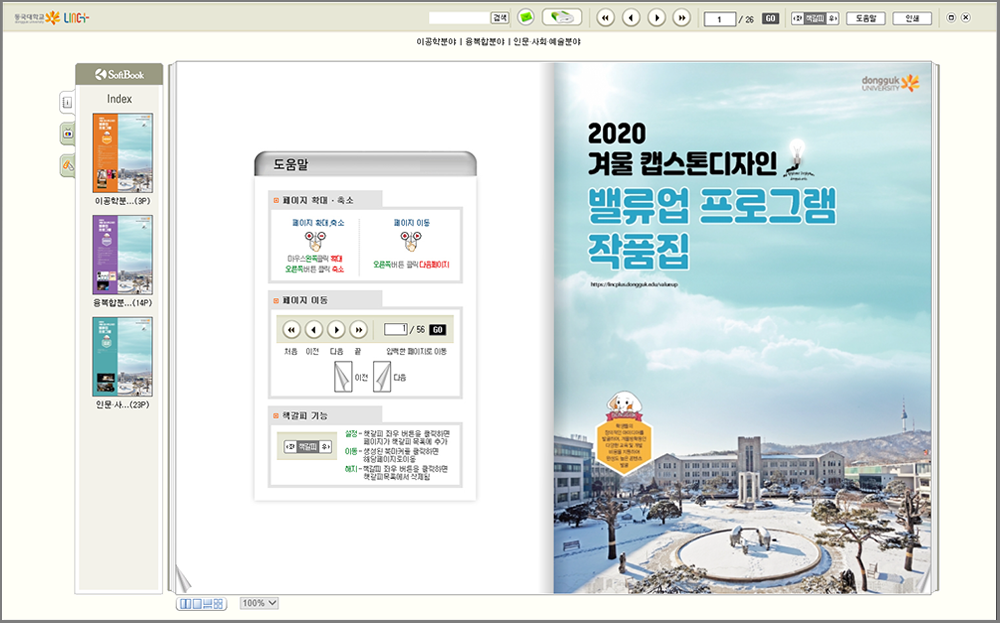Switch to two-page spread view icon
This screenshot has height=623, width=1000.
186,604
